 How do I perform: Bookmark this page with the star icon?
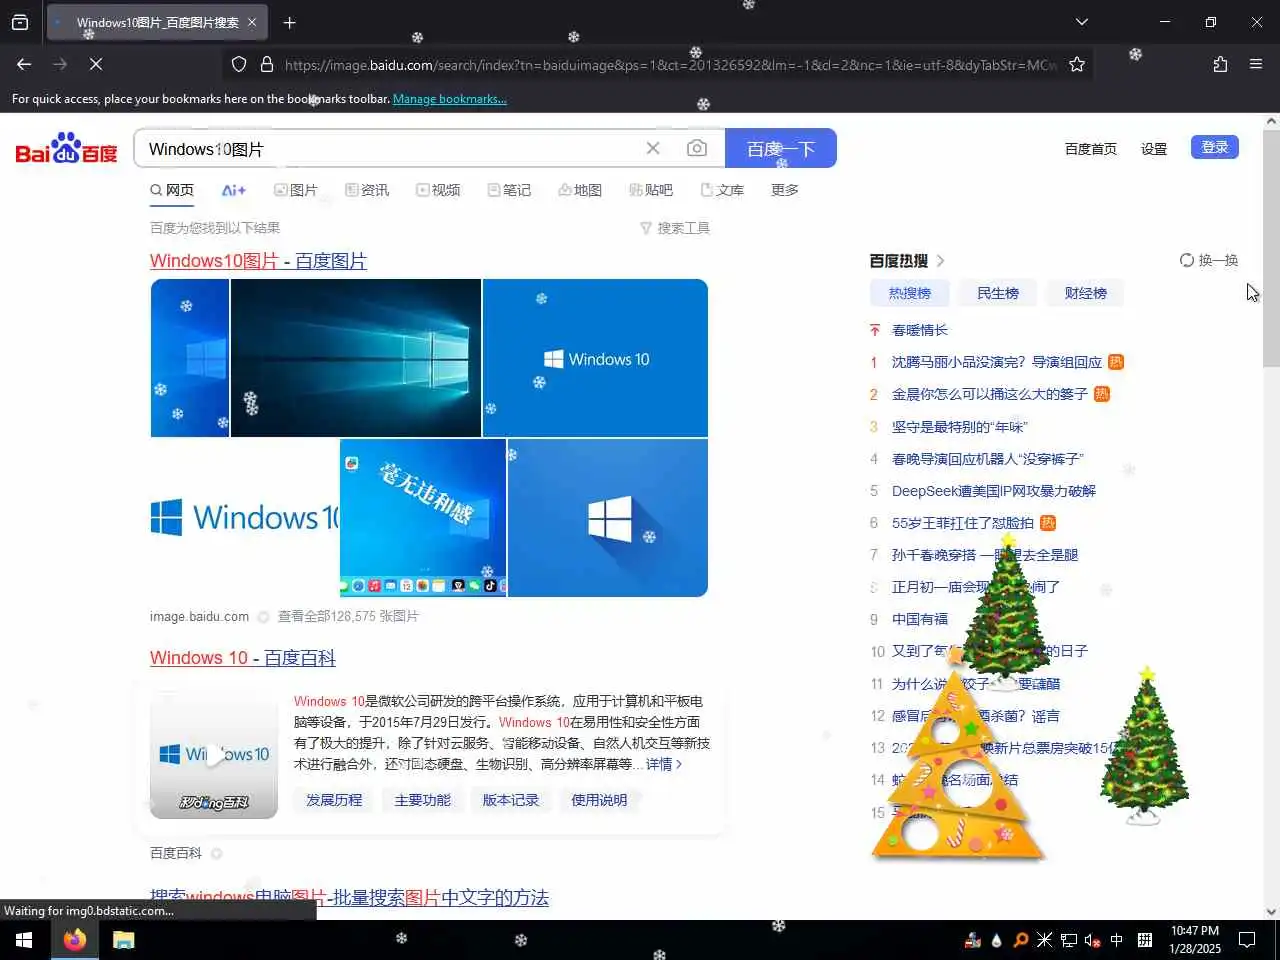point(1077,64)
